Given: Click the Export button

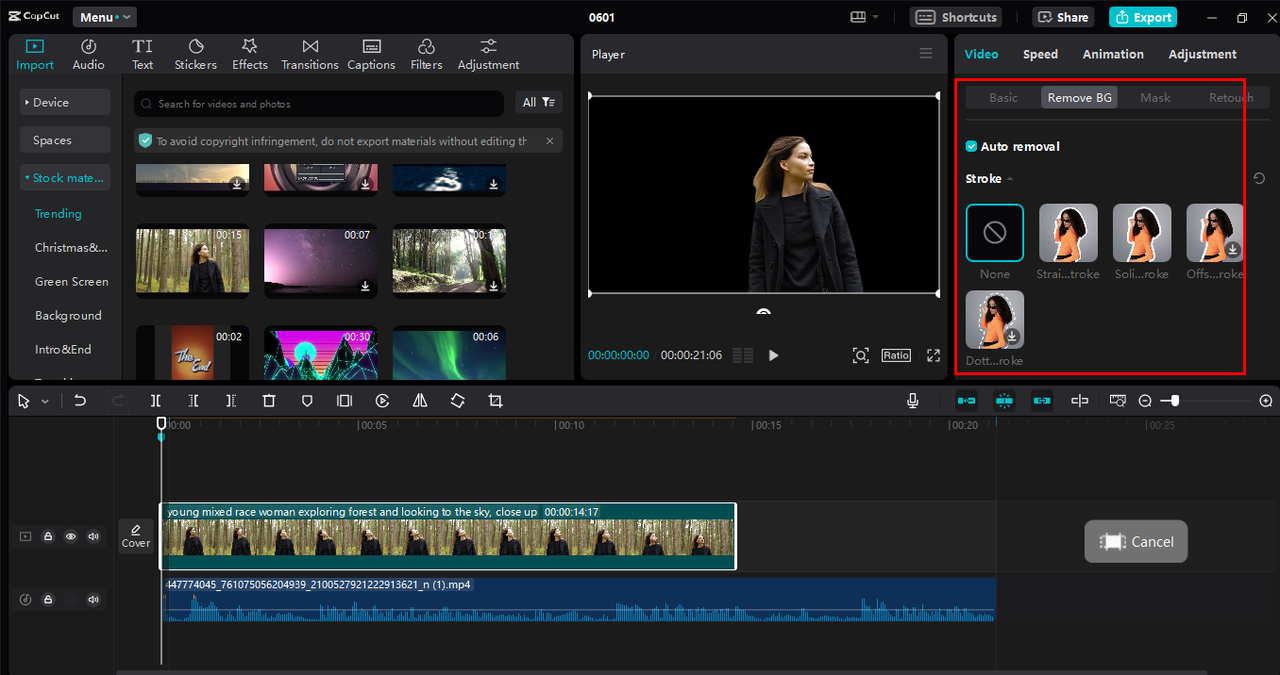Looking at the screenshot, I should 1142,17.
